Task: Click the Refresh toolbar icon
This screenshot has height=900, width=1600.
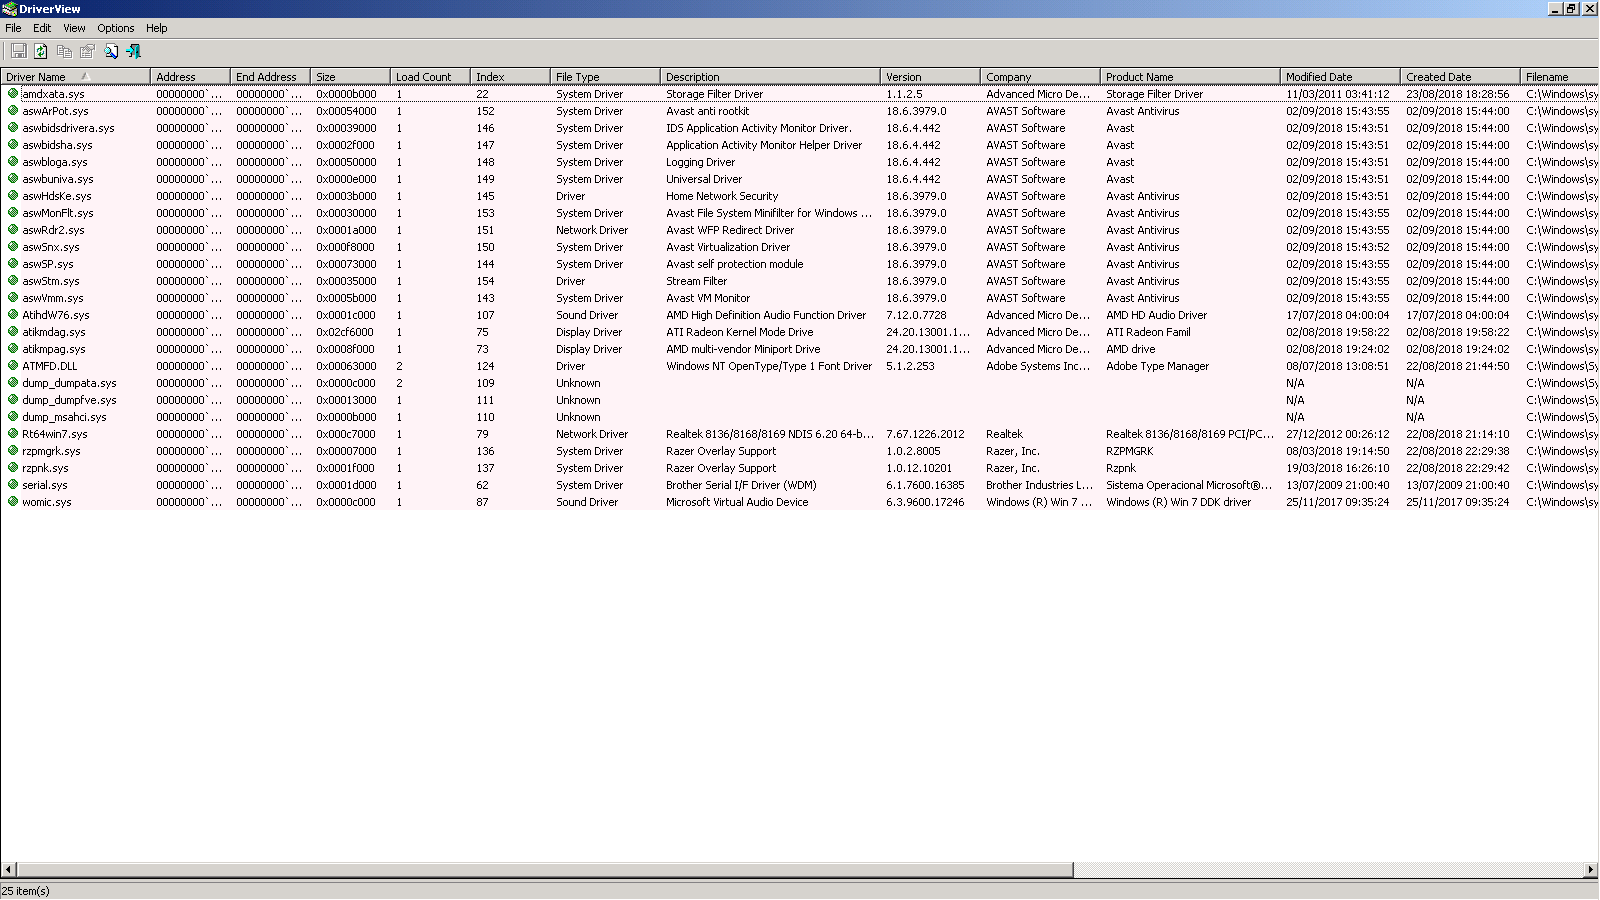Action: click(41, 51)
